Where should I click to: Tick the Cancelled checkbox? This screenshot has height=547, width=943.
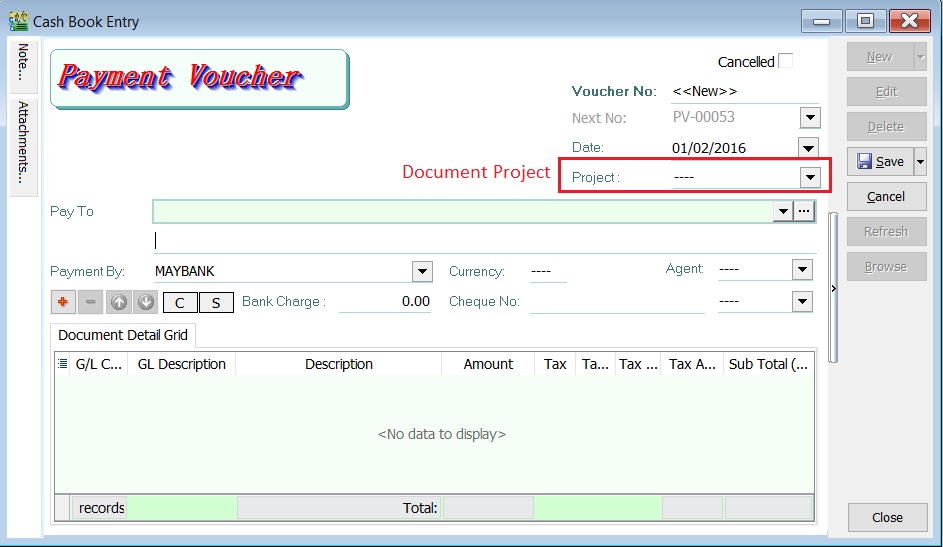pos(786,61)
